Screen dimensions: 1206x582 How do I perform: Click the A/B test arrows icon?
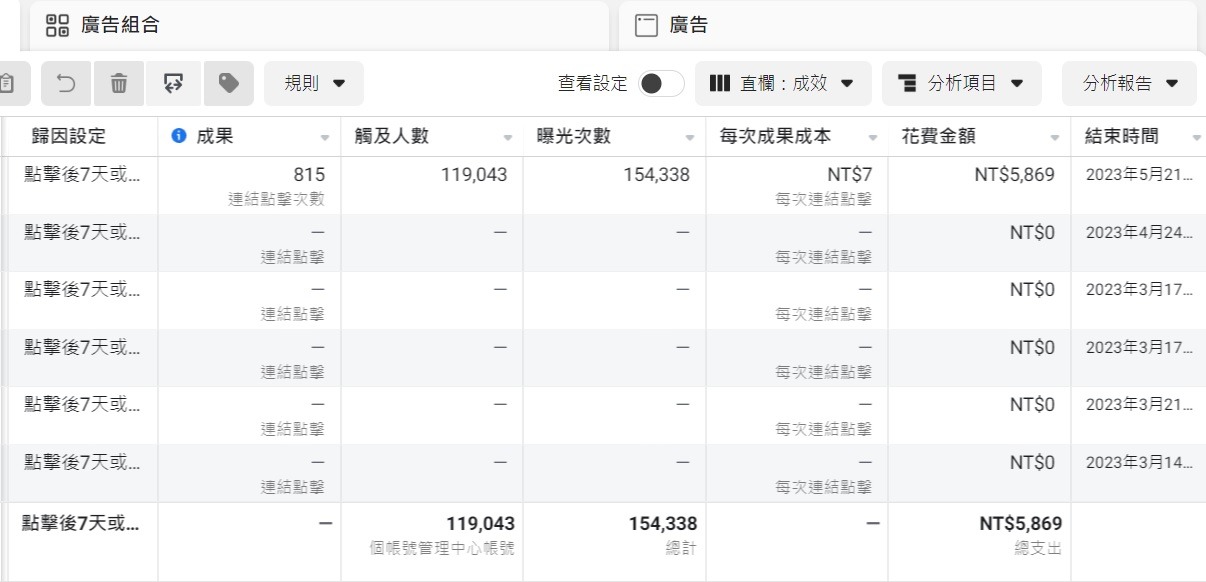pos(173,84)
